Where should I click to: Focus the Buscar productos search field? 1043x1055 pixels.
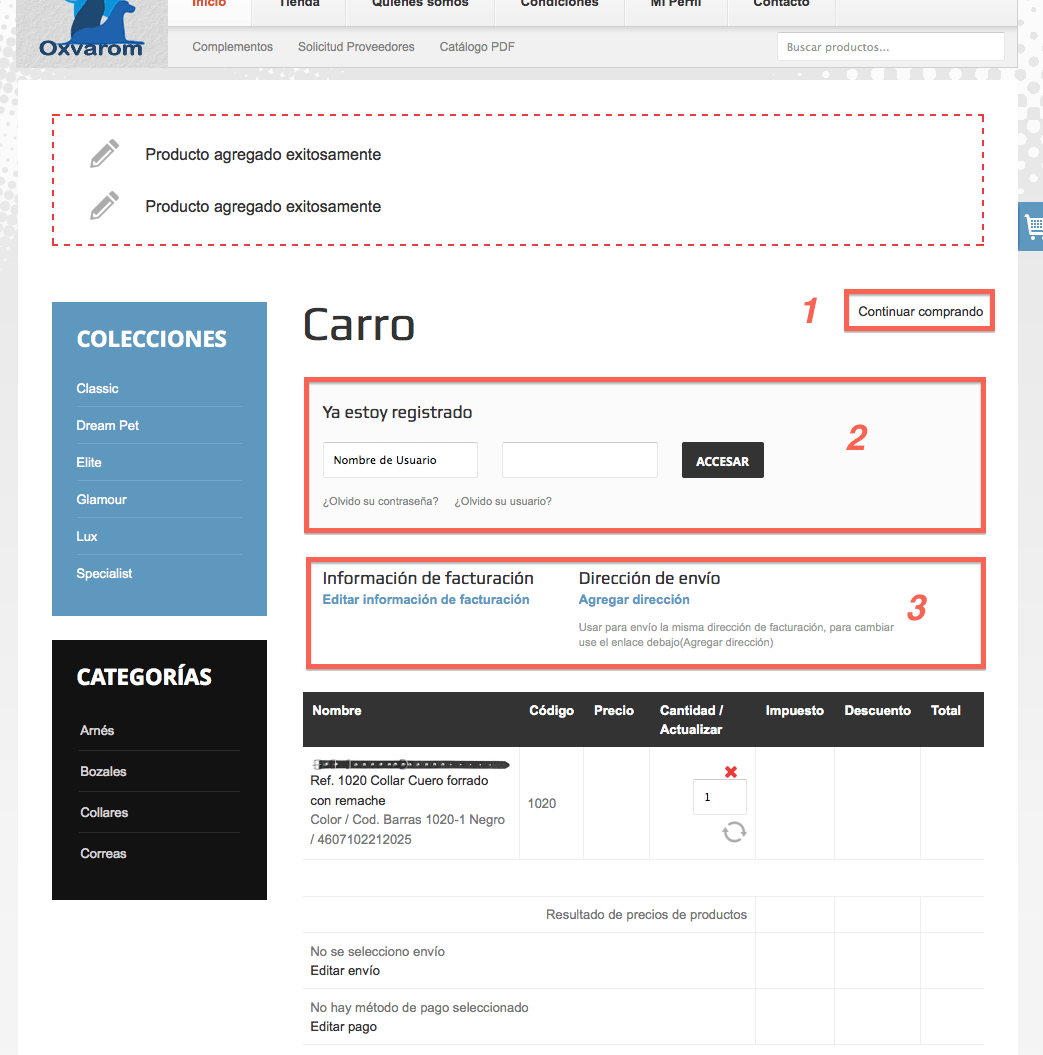[x=890, y=47]
